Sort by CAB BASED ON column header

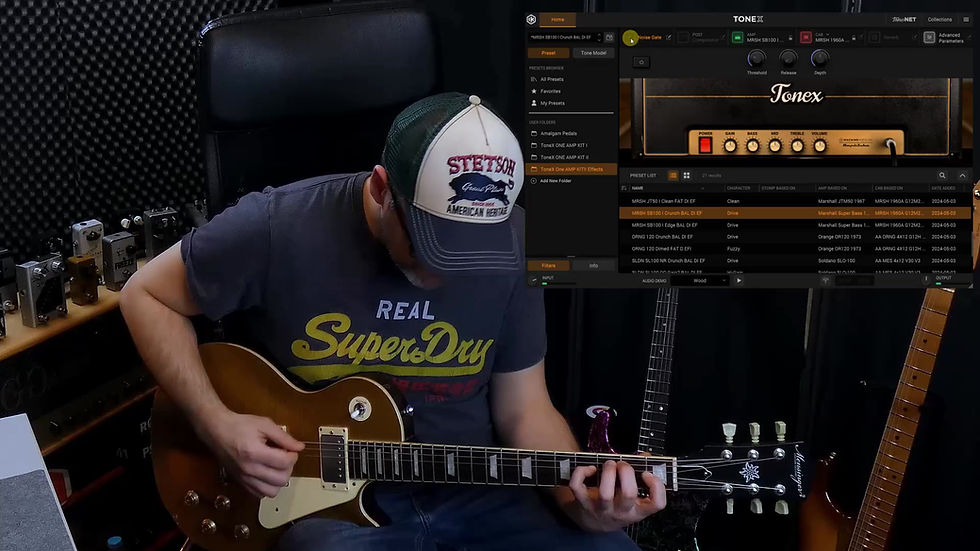(x=889, y=188)
